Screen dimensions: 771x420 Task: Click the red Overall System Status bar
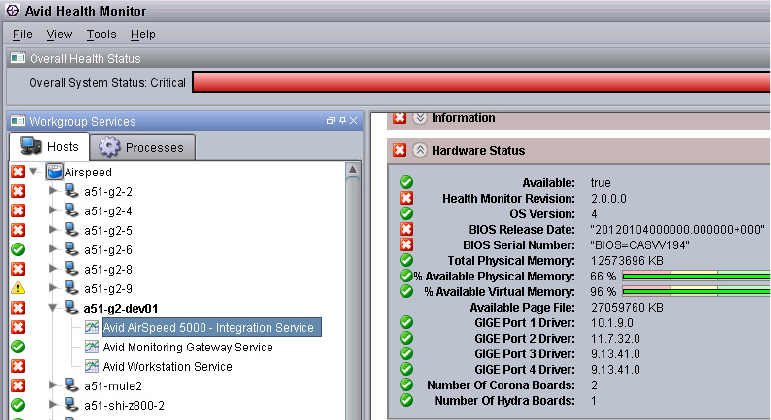[481, 82]
